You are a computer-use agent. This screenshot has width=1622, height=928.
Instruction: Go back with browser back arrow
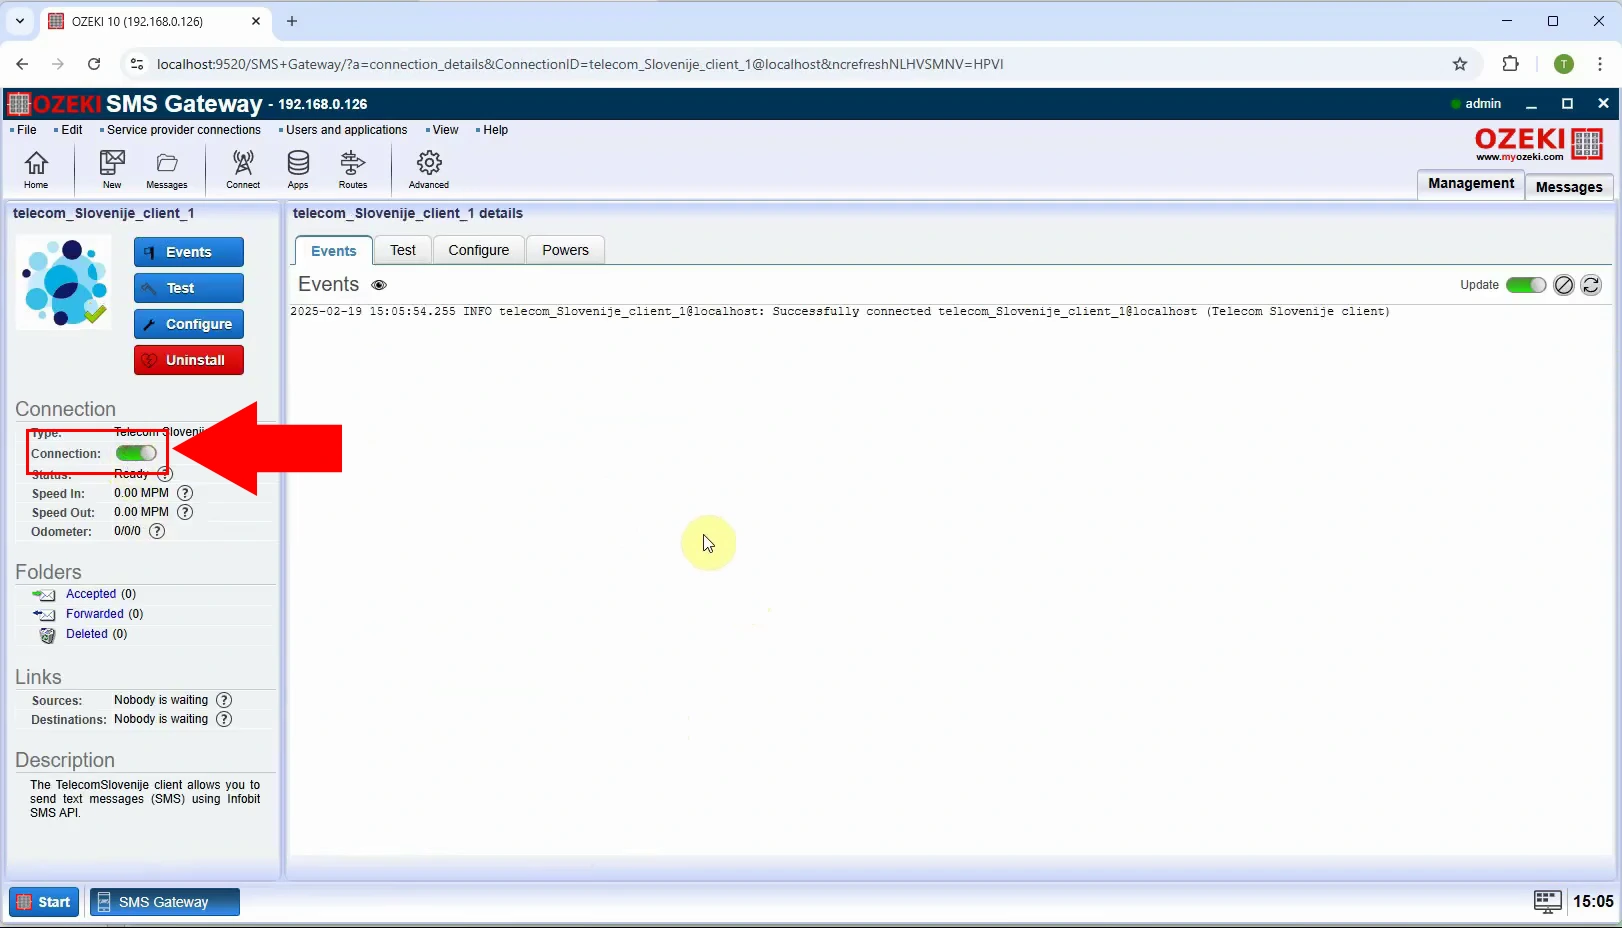coord(22,64)
